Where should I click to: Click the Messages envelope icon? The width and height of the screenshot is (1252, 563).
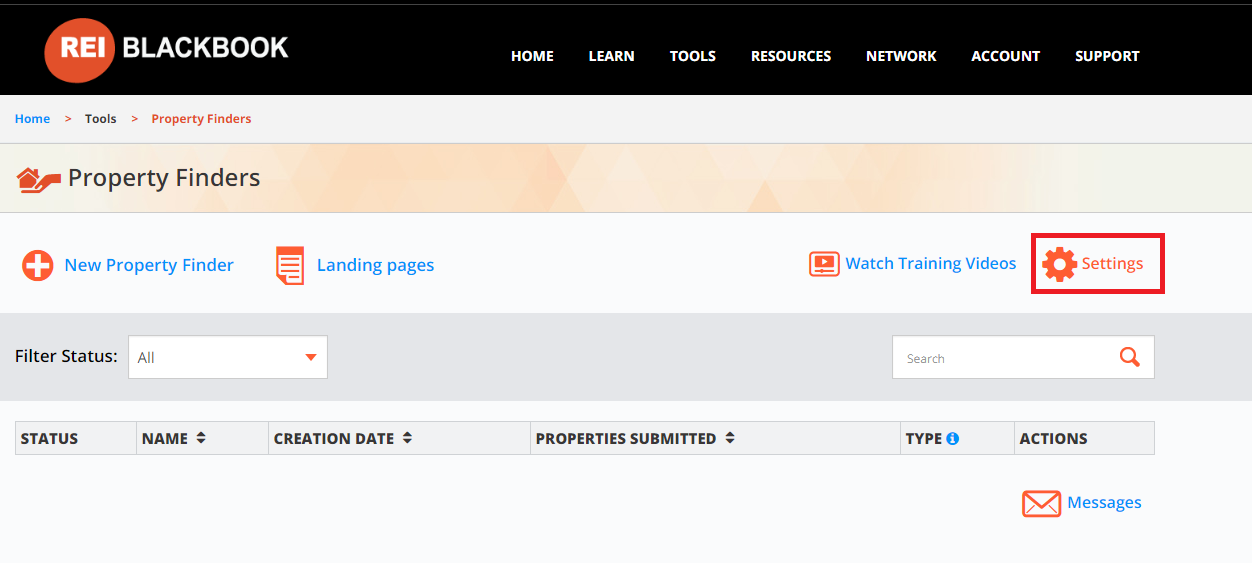coord(1041,503)
